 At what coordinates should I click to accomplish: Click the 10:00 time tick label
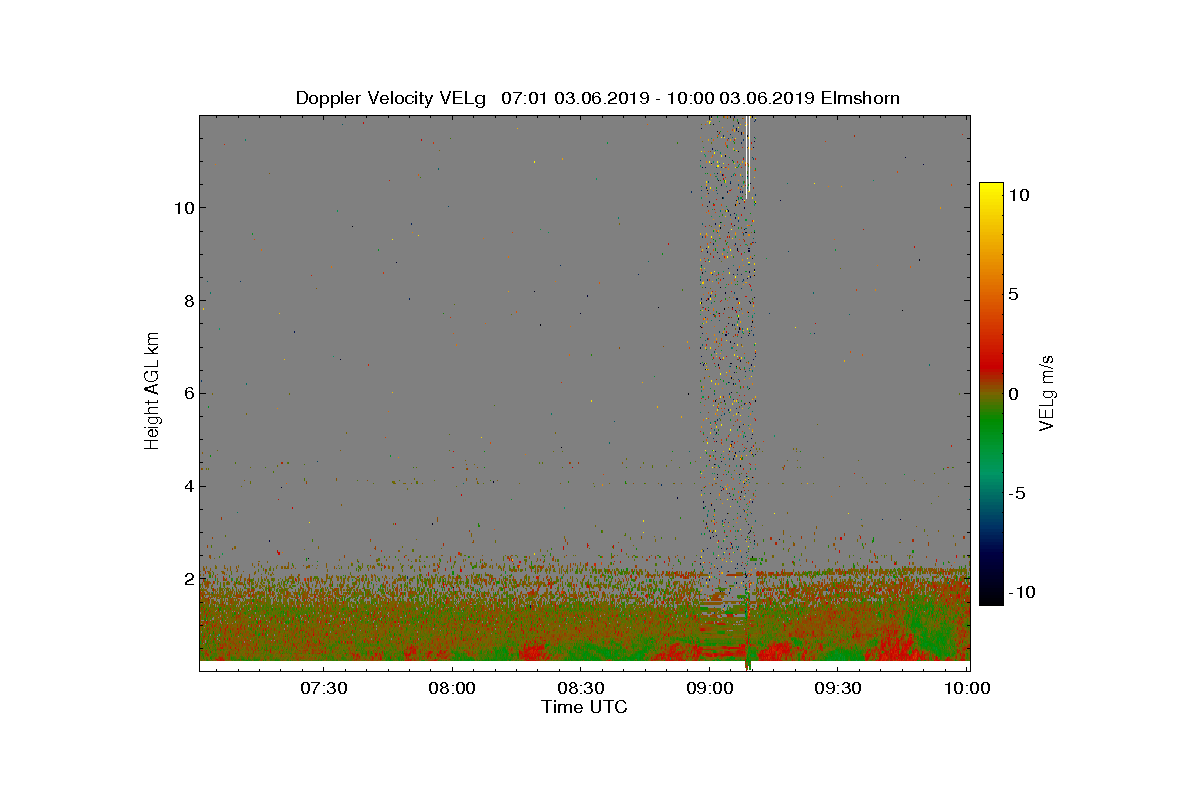[x=967, y=687]
